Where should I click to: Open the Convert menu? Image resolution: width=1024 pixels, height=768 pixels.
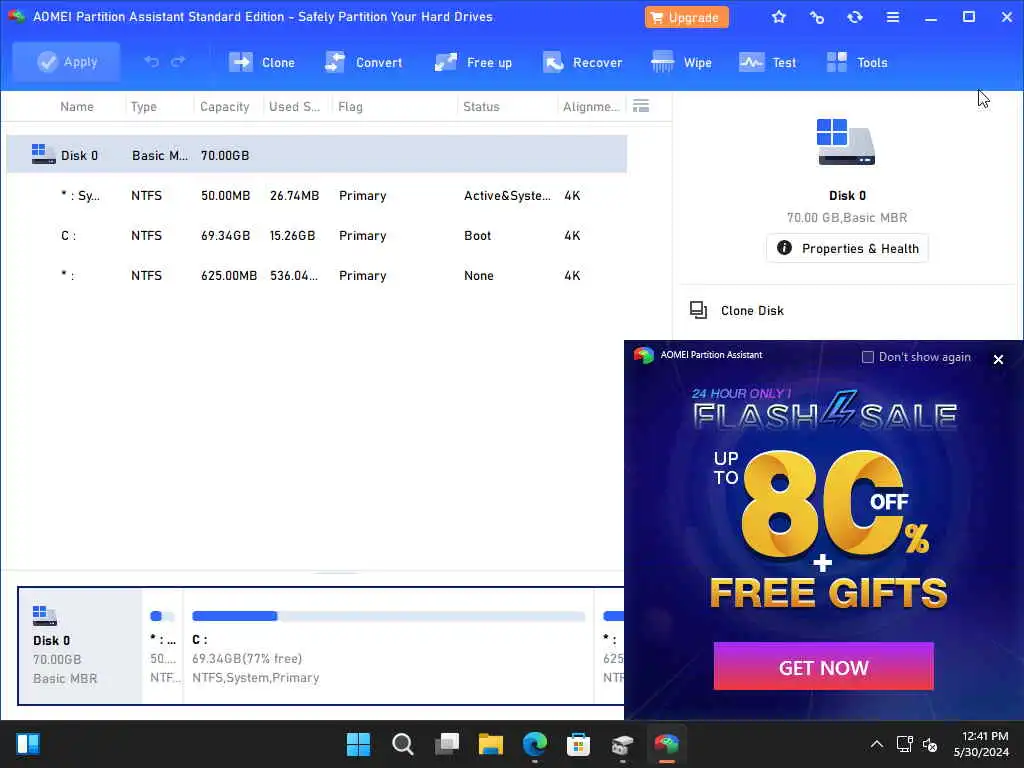[364, 63]
